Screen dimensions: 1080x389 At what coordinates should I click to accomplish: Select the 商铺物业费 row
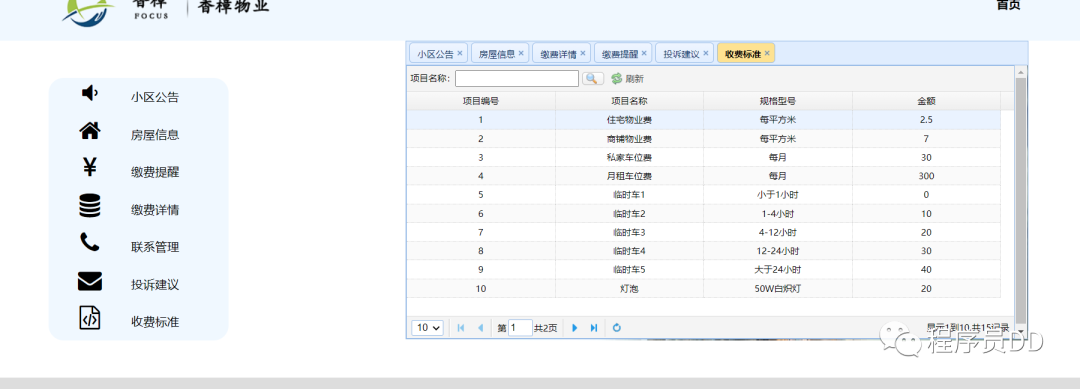pyautogui.click(x=703, y=138)
